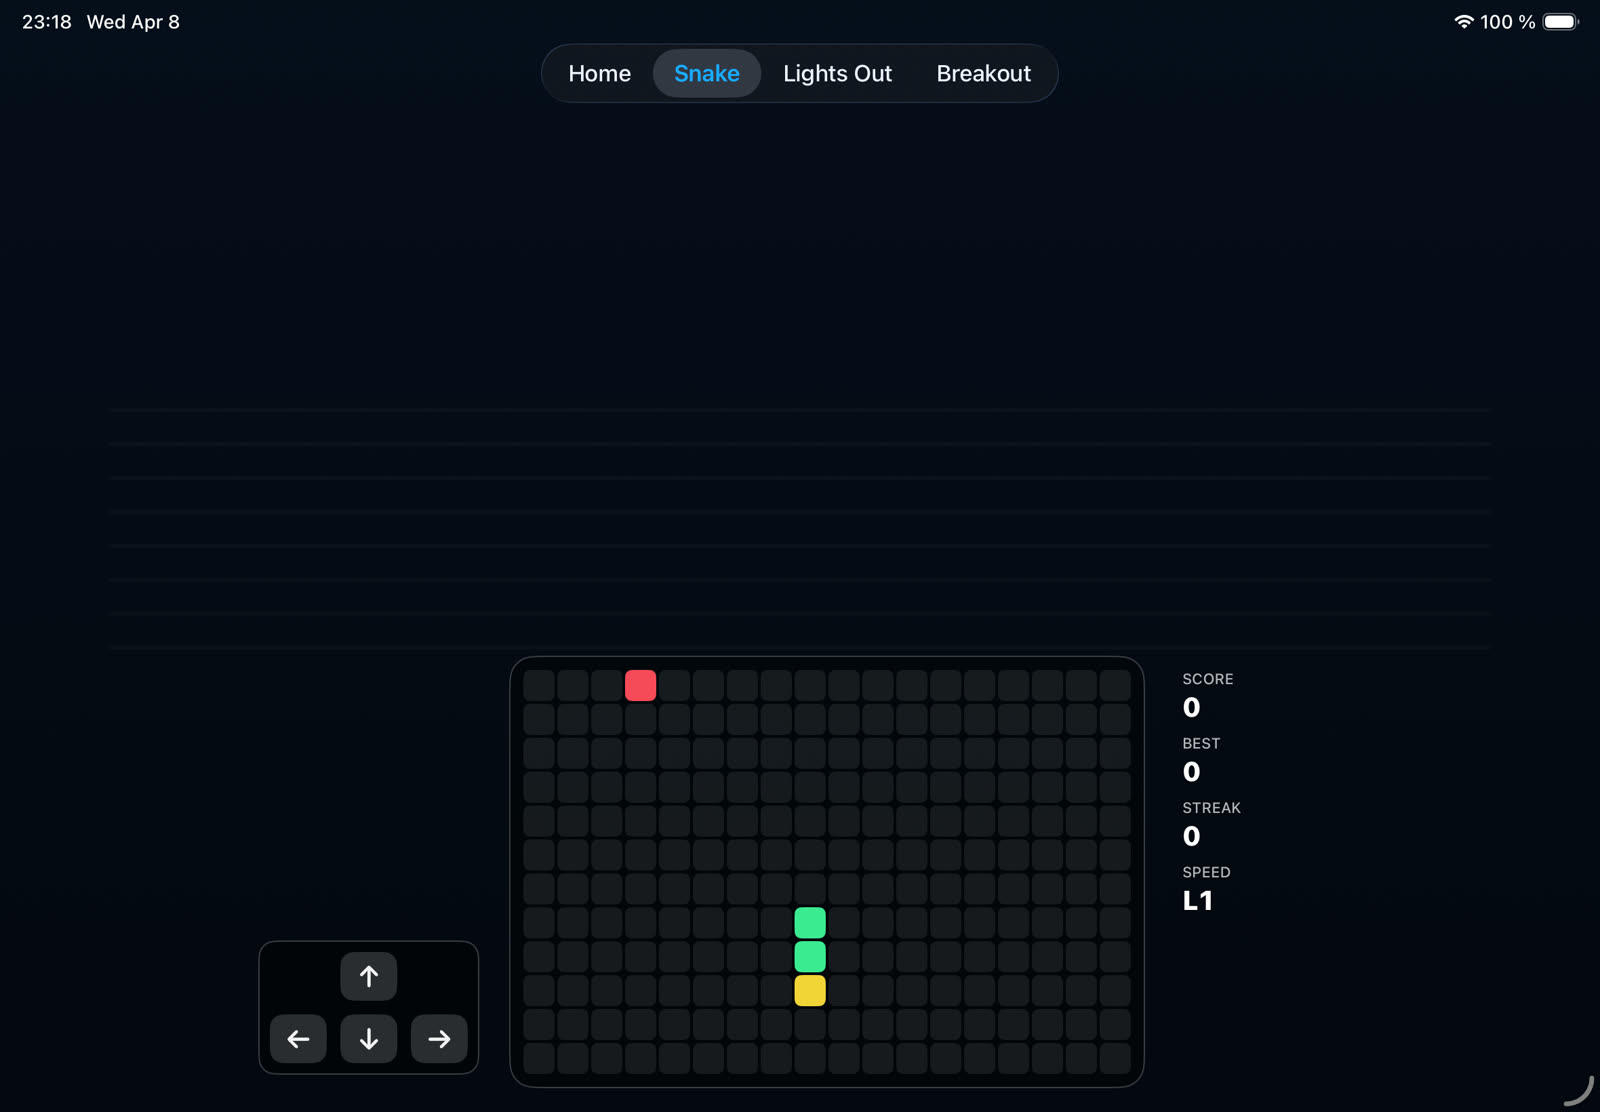Tap the 23:18 clock in status bar
1600x1112 pixels.
click(47, 22)
